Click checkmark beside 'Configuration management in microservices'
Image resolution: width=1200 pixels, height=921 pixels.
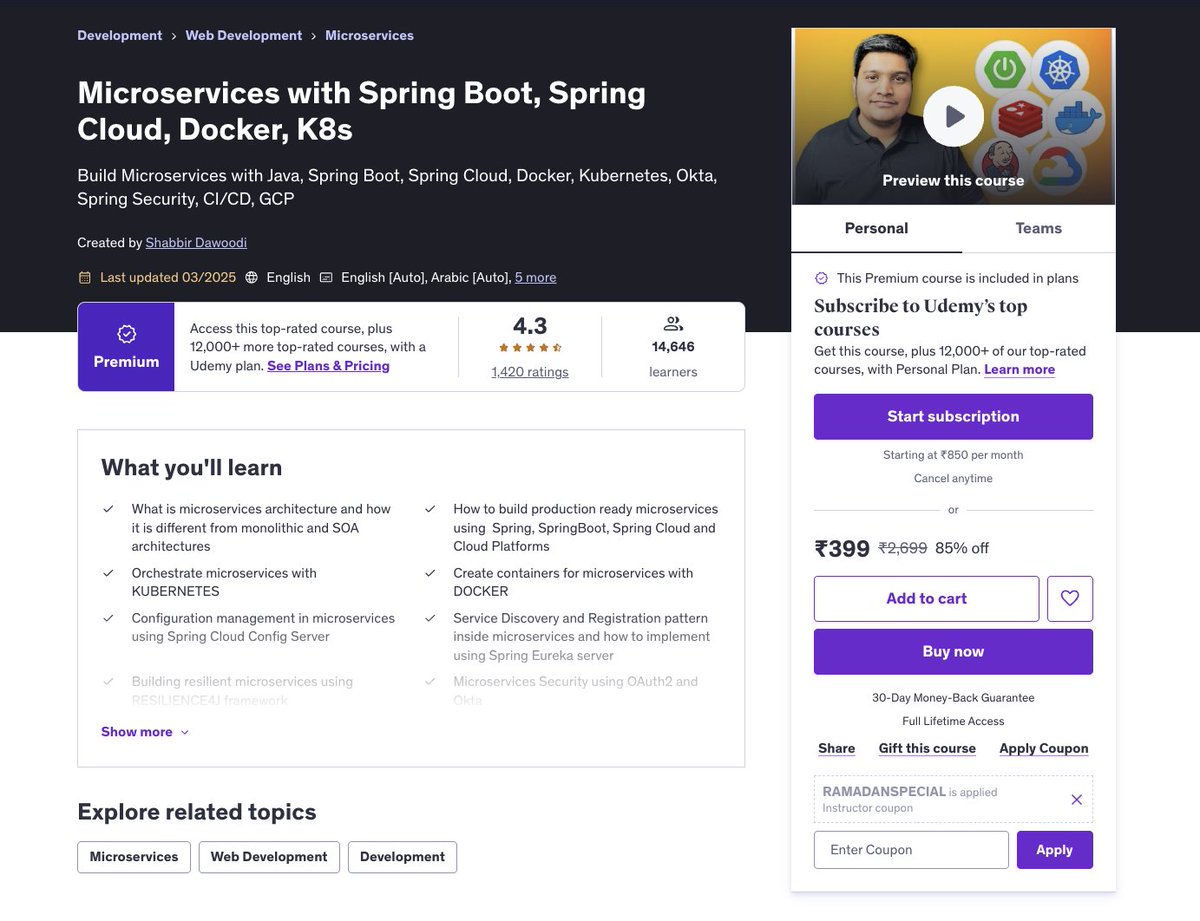tap(108, 618)
